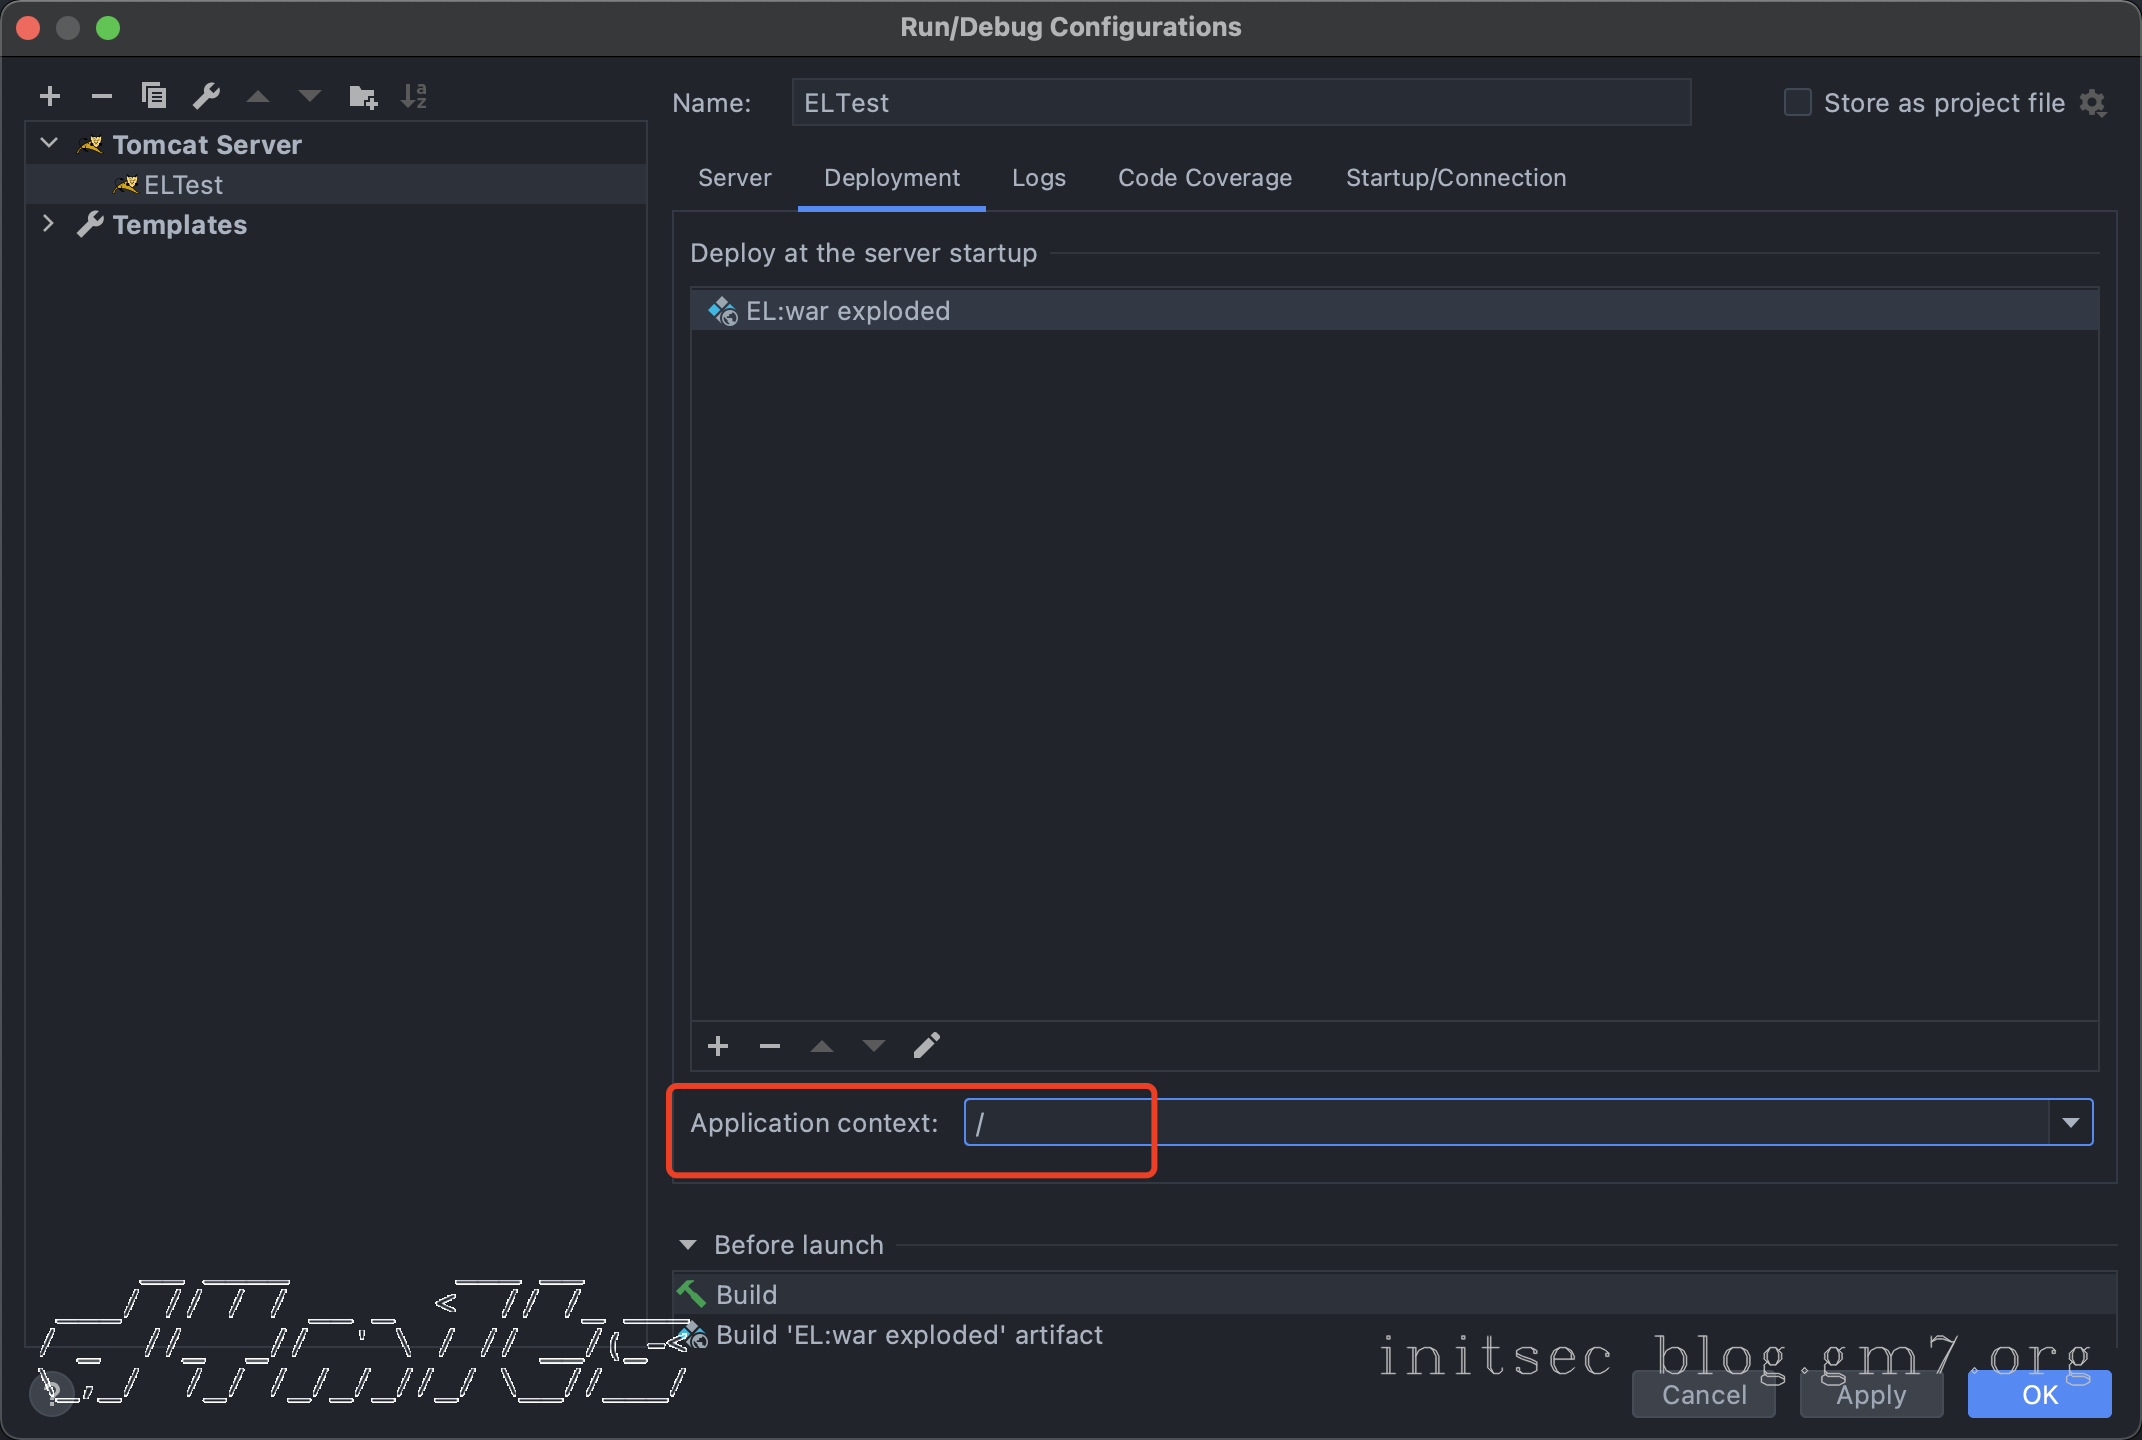Collapse the Before launch section
This screenshot has height=1440, width=2142.
(688, 1245)
